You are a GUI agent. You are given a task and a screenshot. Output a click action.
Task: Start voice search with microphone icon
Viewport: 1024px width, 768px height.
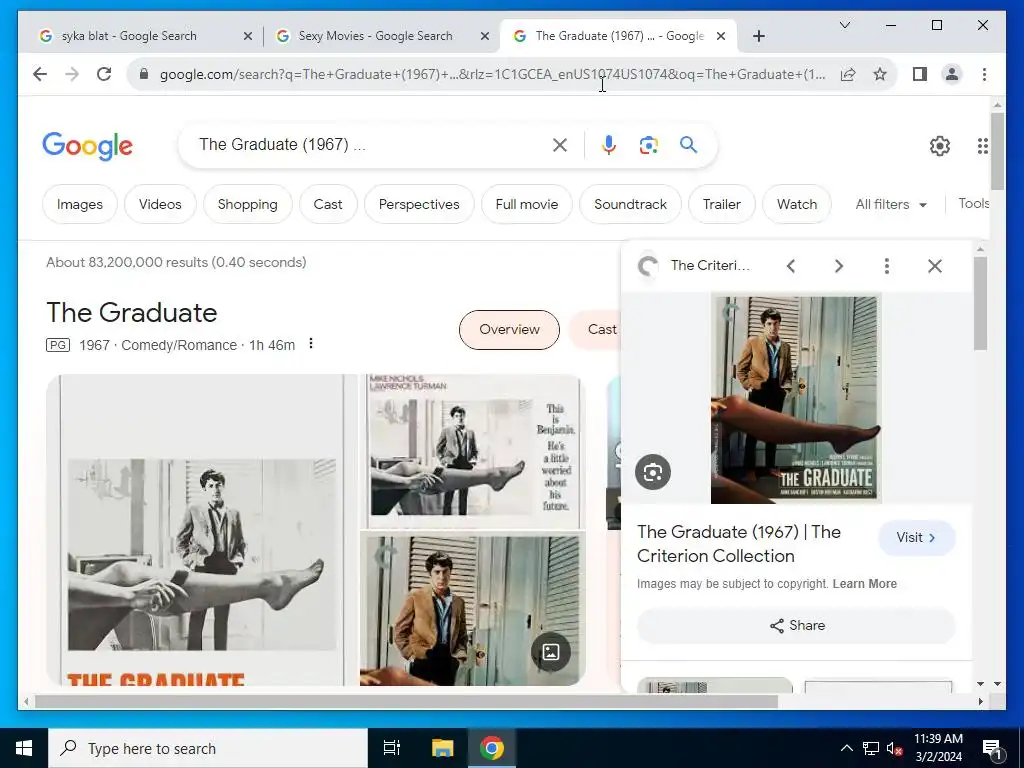(609, 145)
